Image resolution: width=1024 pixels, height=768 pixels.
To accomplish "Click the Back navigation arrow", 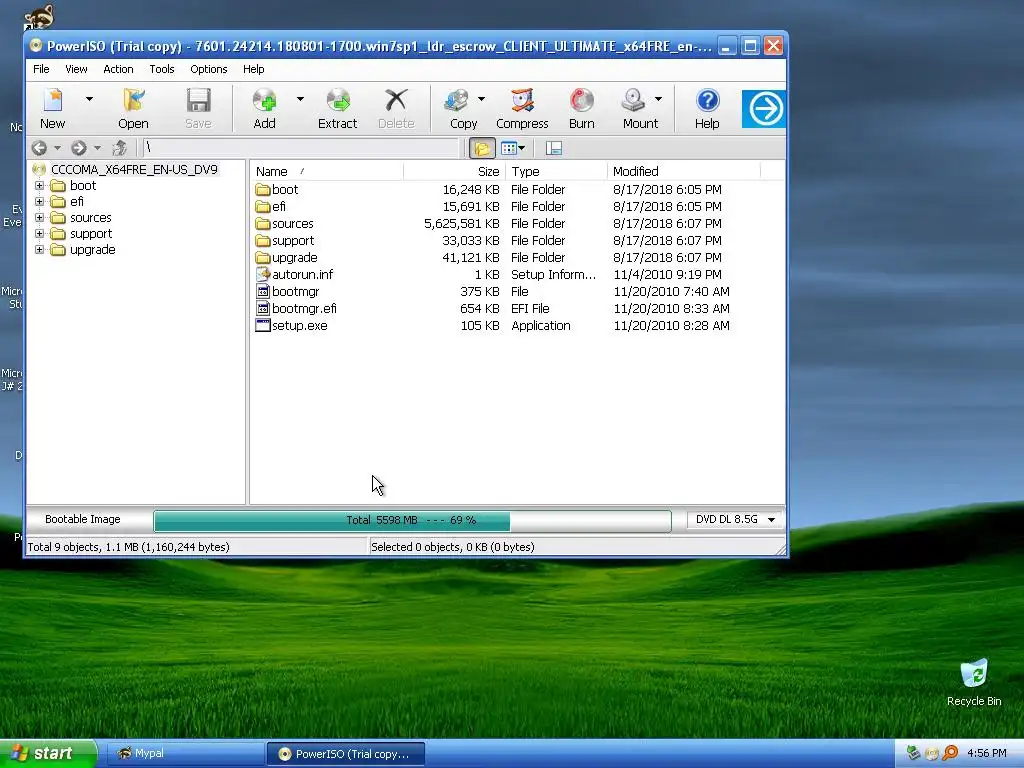I will [x=39, y=148].
